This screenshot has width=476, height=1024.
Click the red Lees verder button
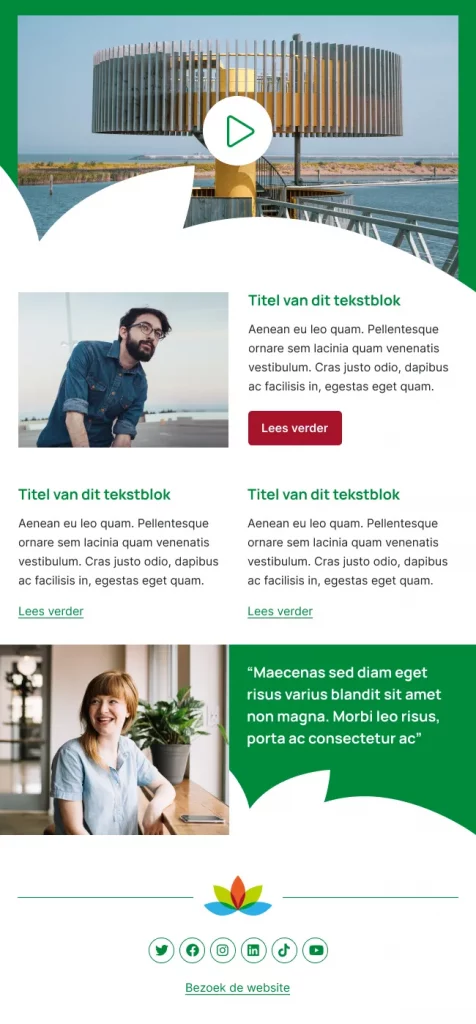[294, 428]
